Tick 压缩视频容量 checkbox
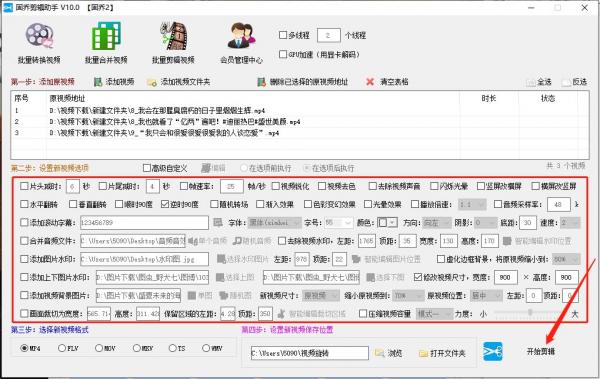Screen dimensions: 600x379 (x=363, y=314)
